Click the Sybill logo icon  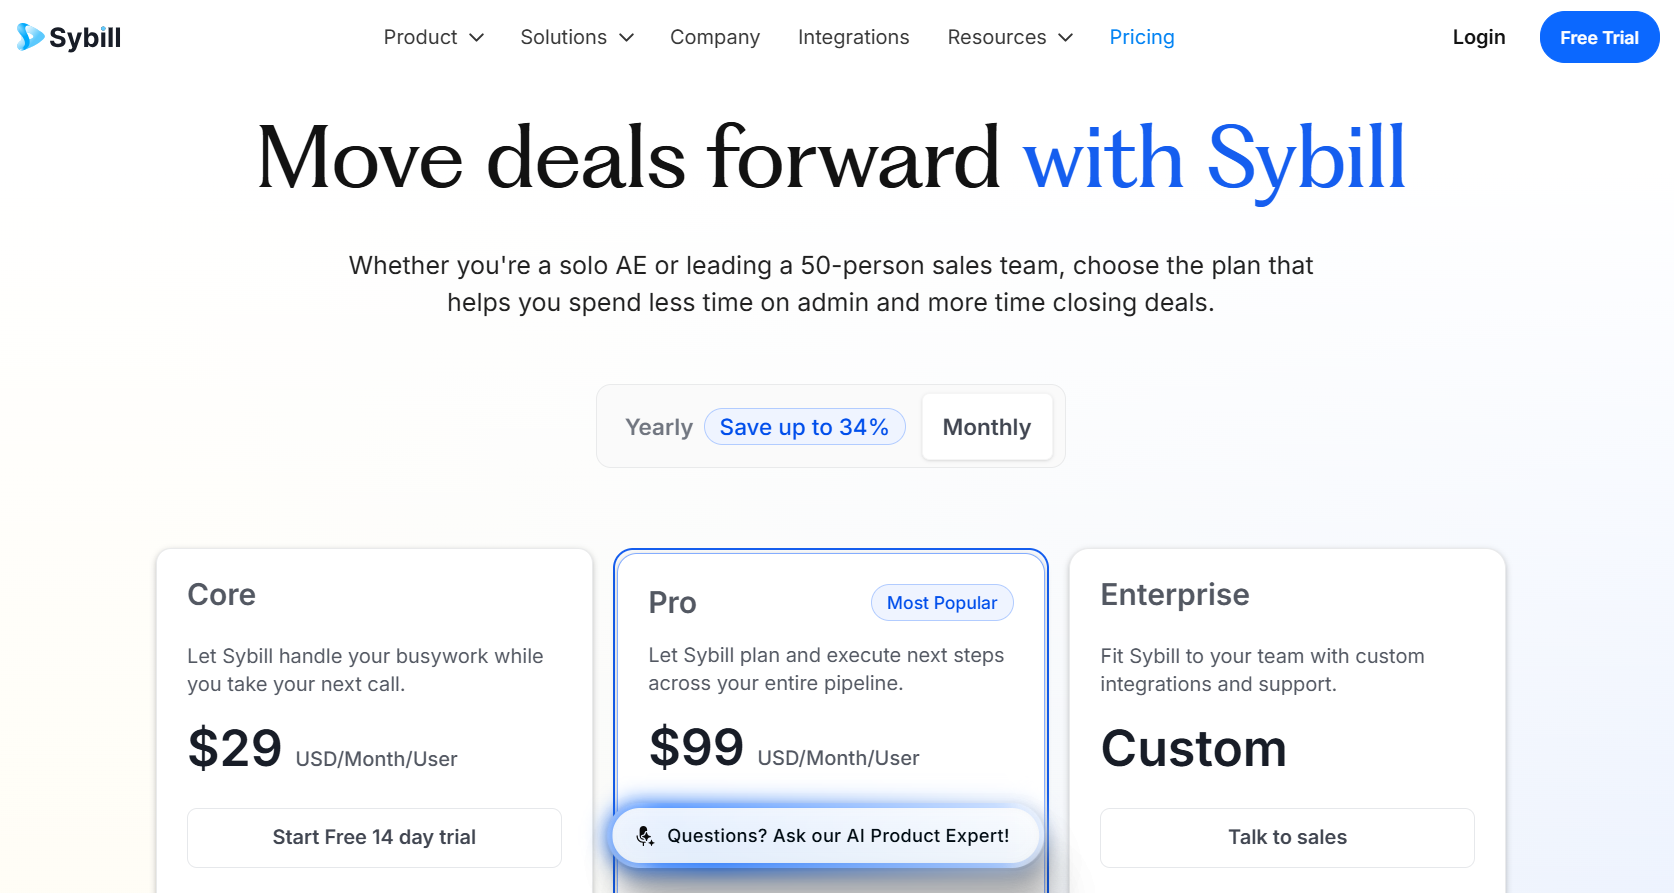[30, 37]
